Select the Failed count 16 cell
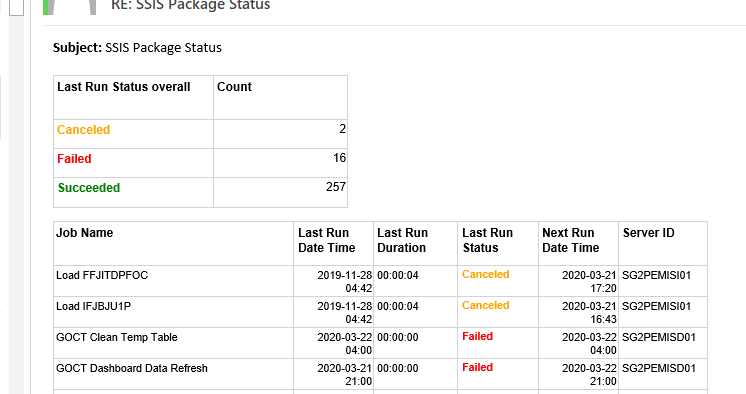 click(x=280, y=163)
